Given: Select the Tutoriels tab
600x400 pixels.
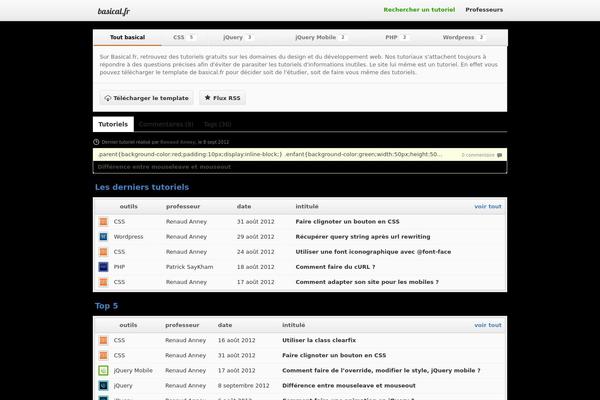Looking at the screenshot, I should [113, 124].
